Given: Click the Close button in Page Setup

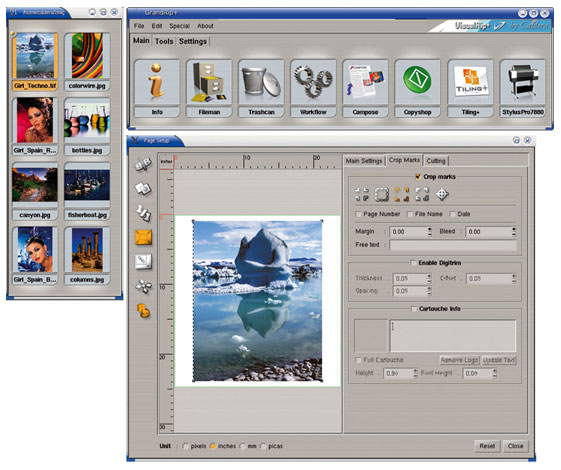Looking at the screenshot, I should click(515, 446).
